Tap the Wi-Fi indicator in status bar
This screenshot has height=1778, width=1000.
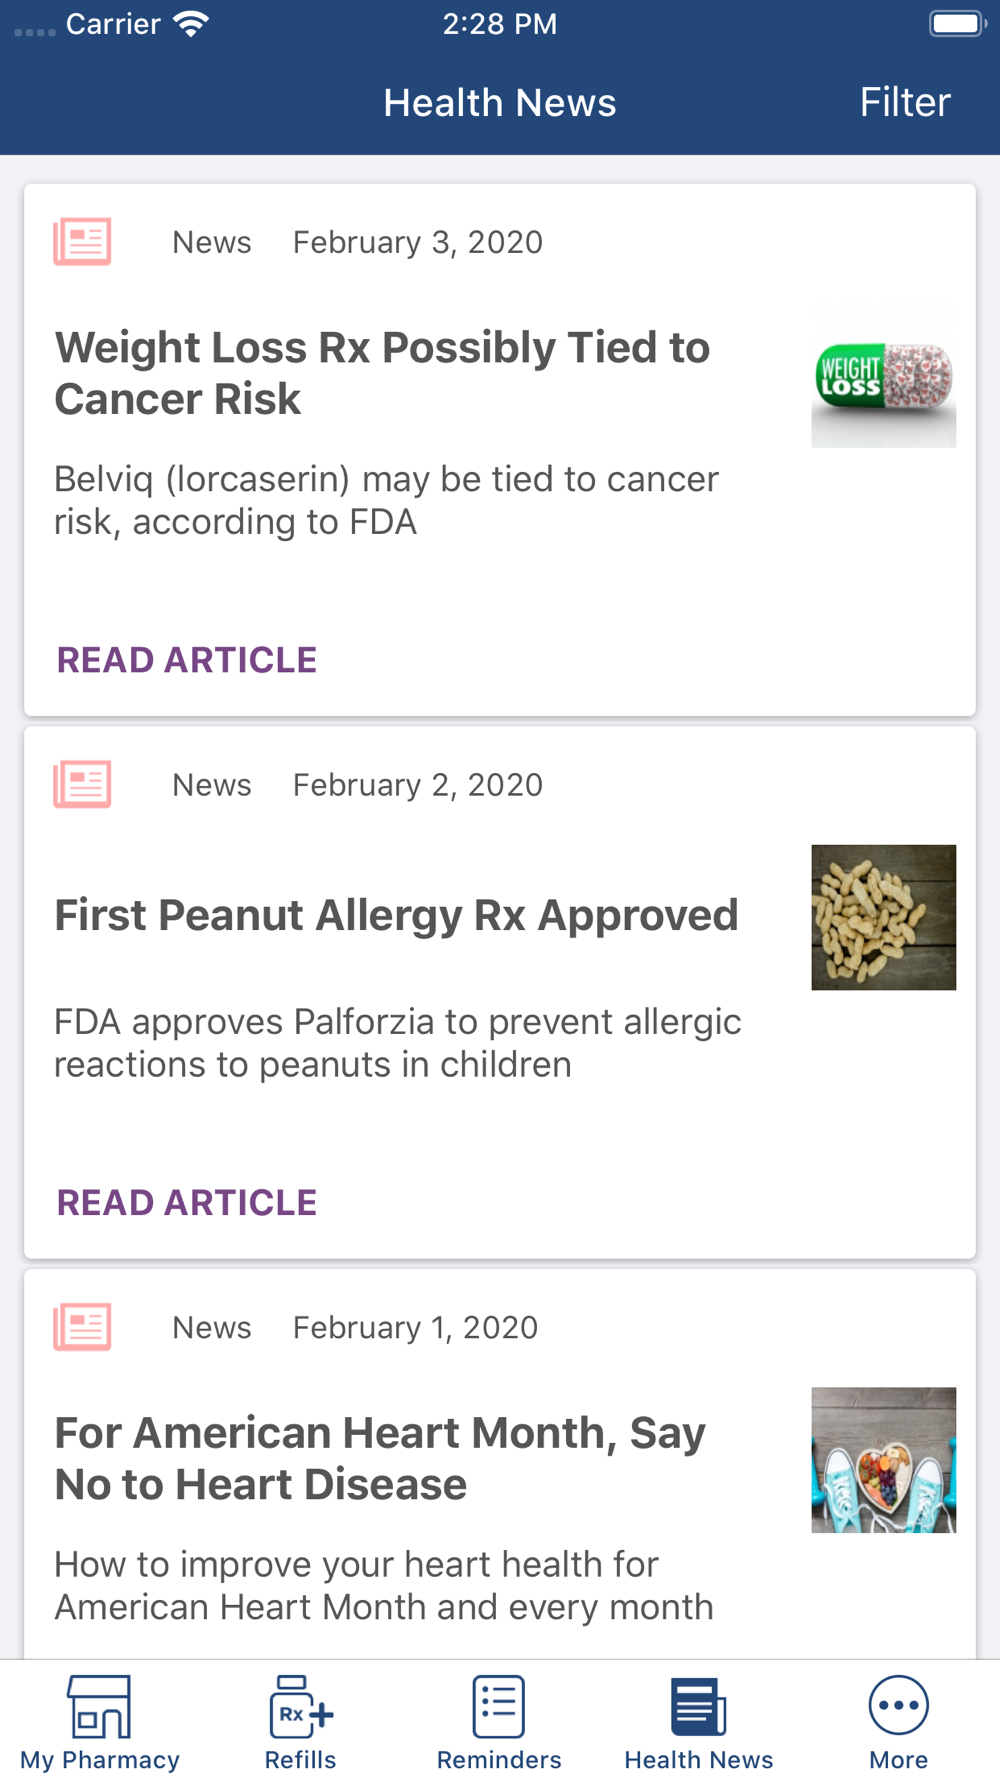tap(190, 24)
